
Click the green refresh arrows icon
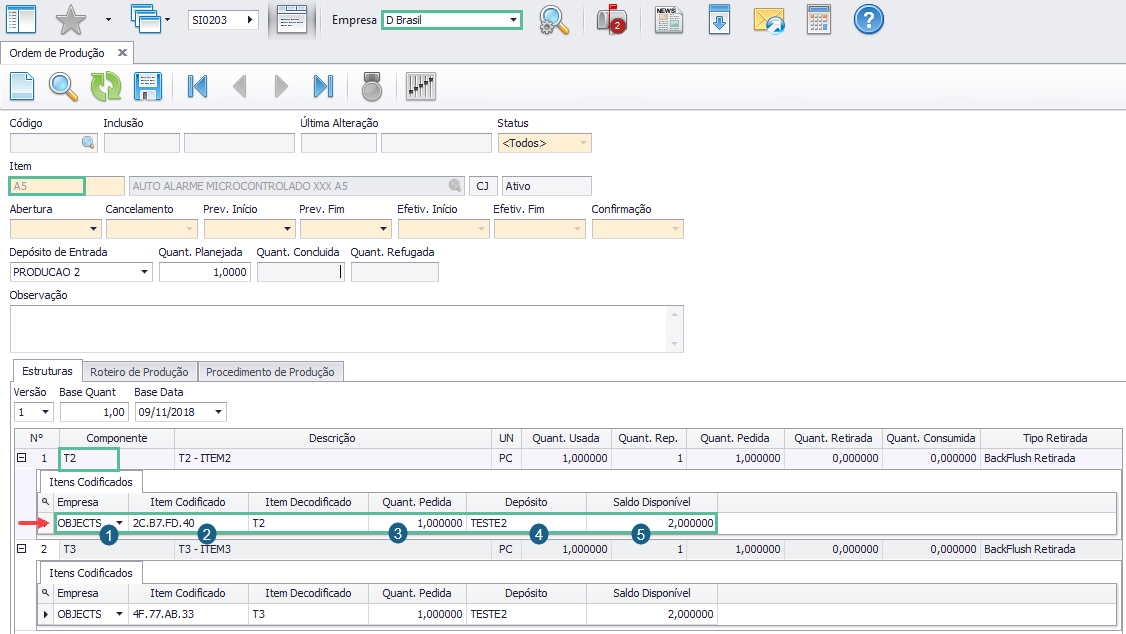pyautogui.click(x=106, y=86)
